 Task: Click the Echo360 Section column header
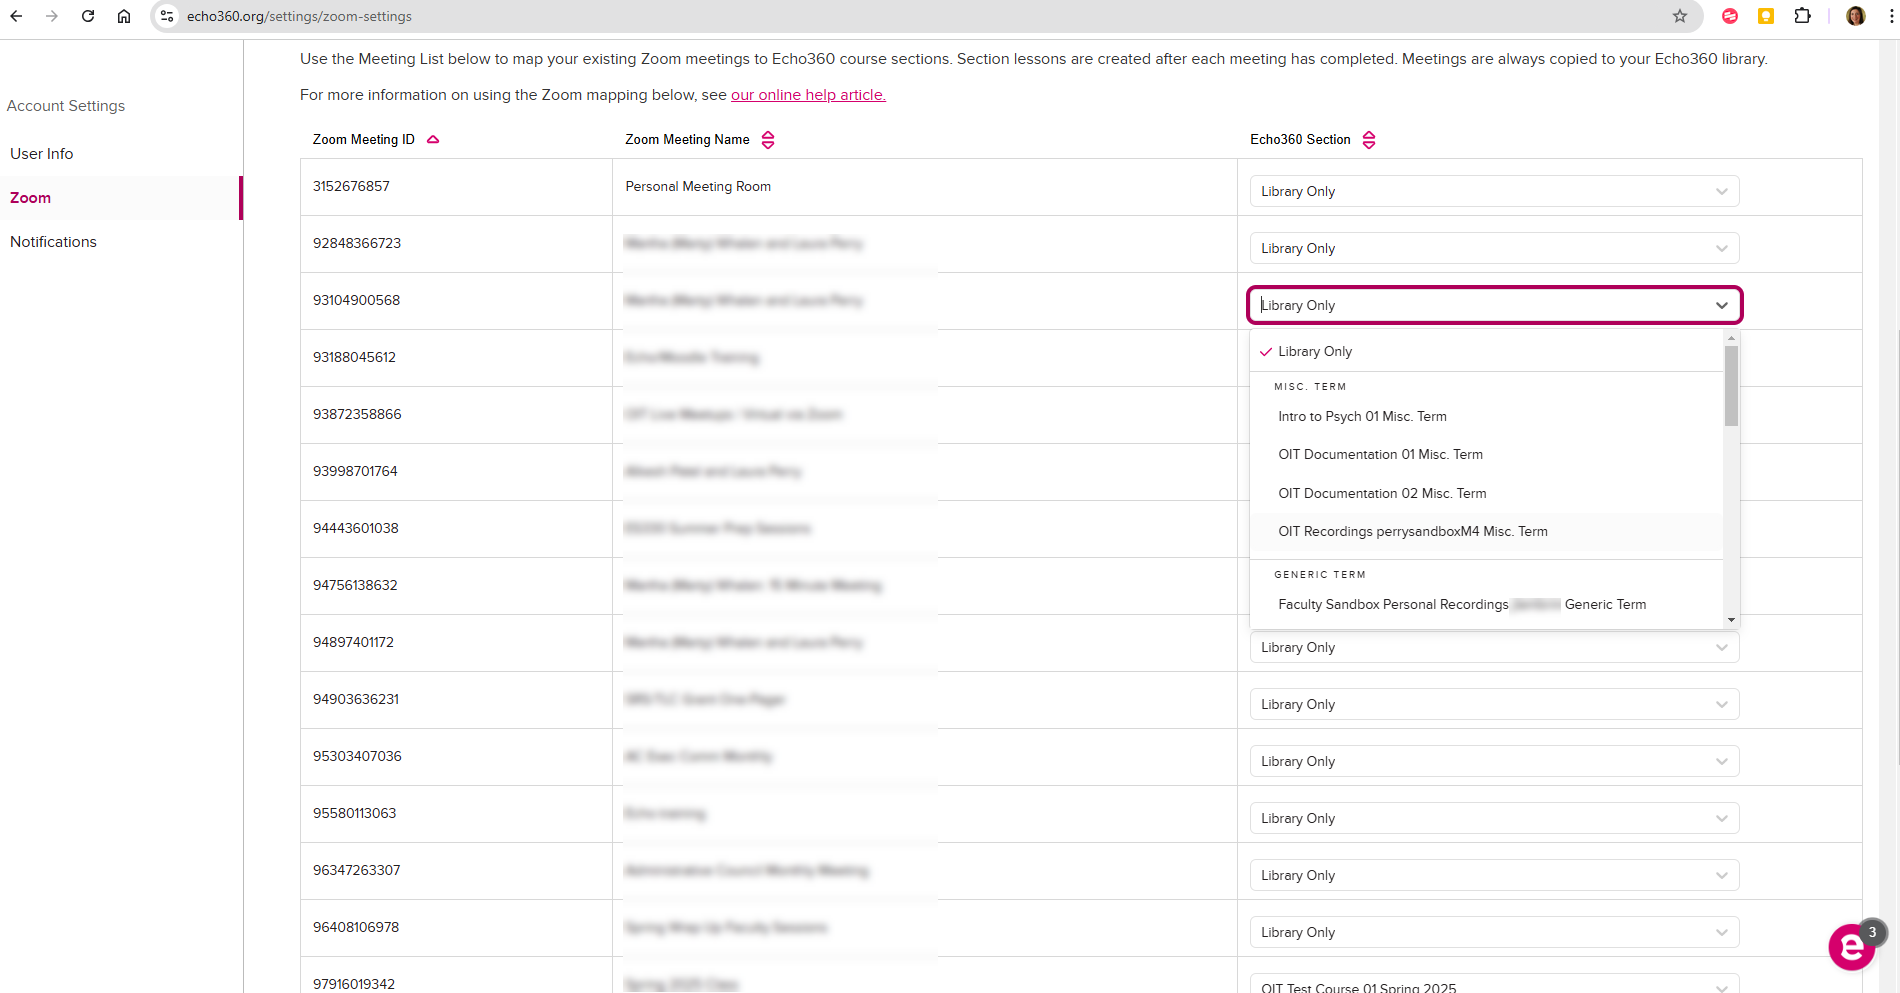1300,140
